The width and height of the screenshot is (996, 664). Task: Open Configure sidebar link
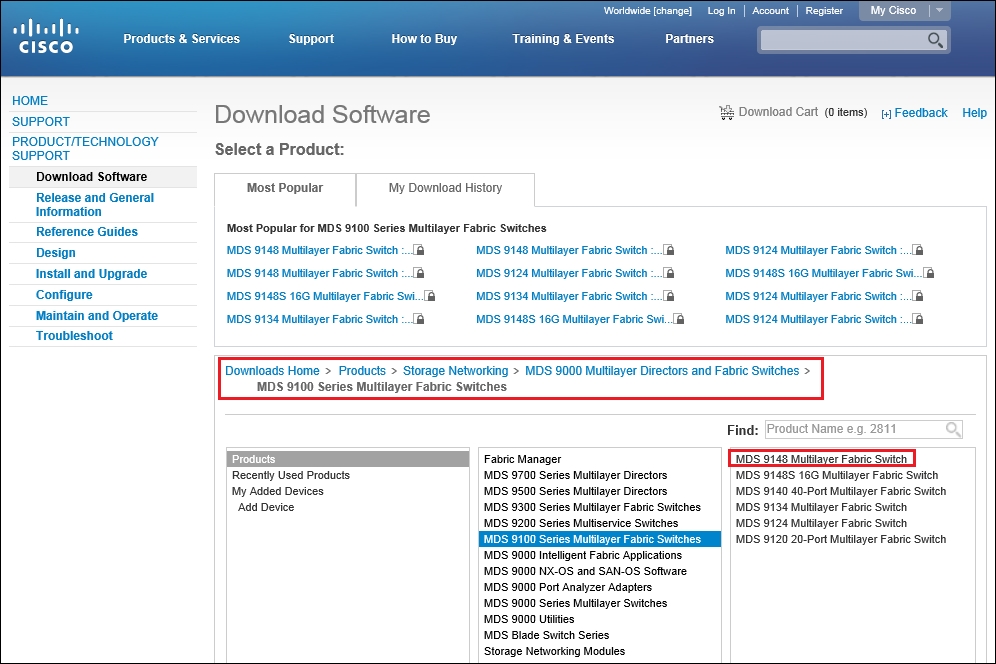(x=64, y=295)
